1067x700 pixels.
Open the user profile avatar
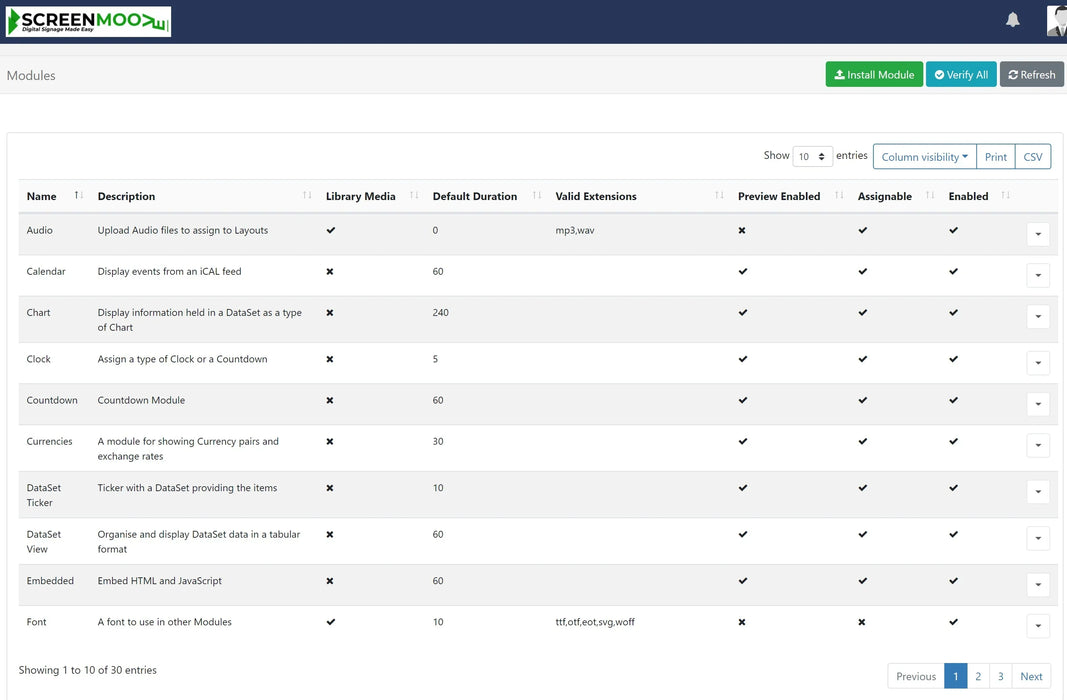click(1056, 20)
